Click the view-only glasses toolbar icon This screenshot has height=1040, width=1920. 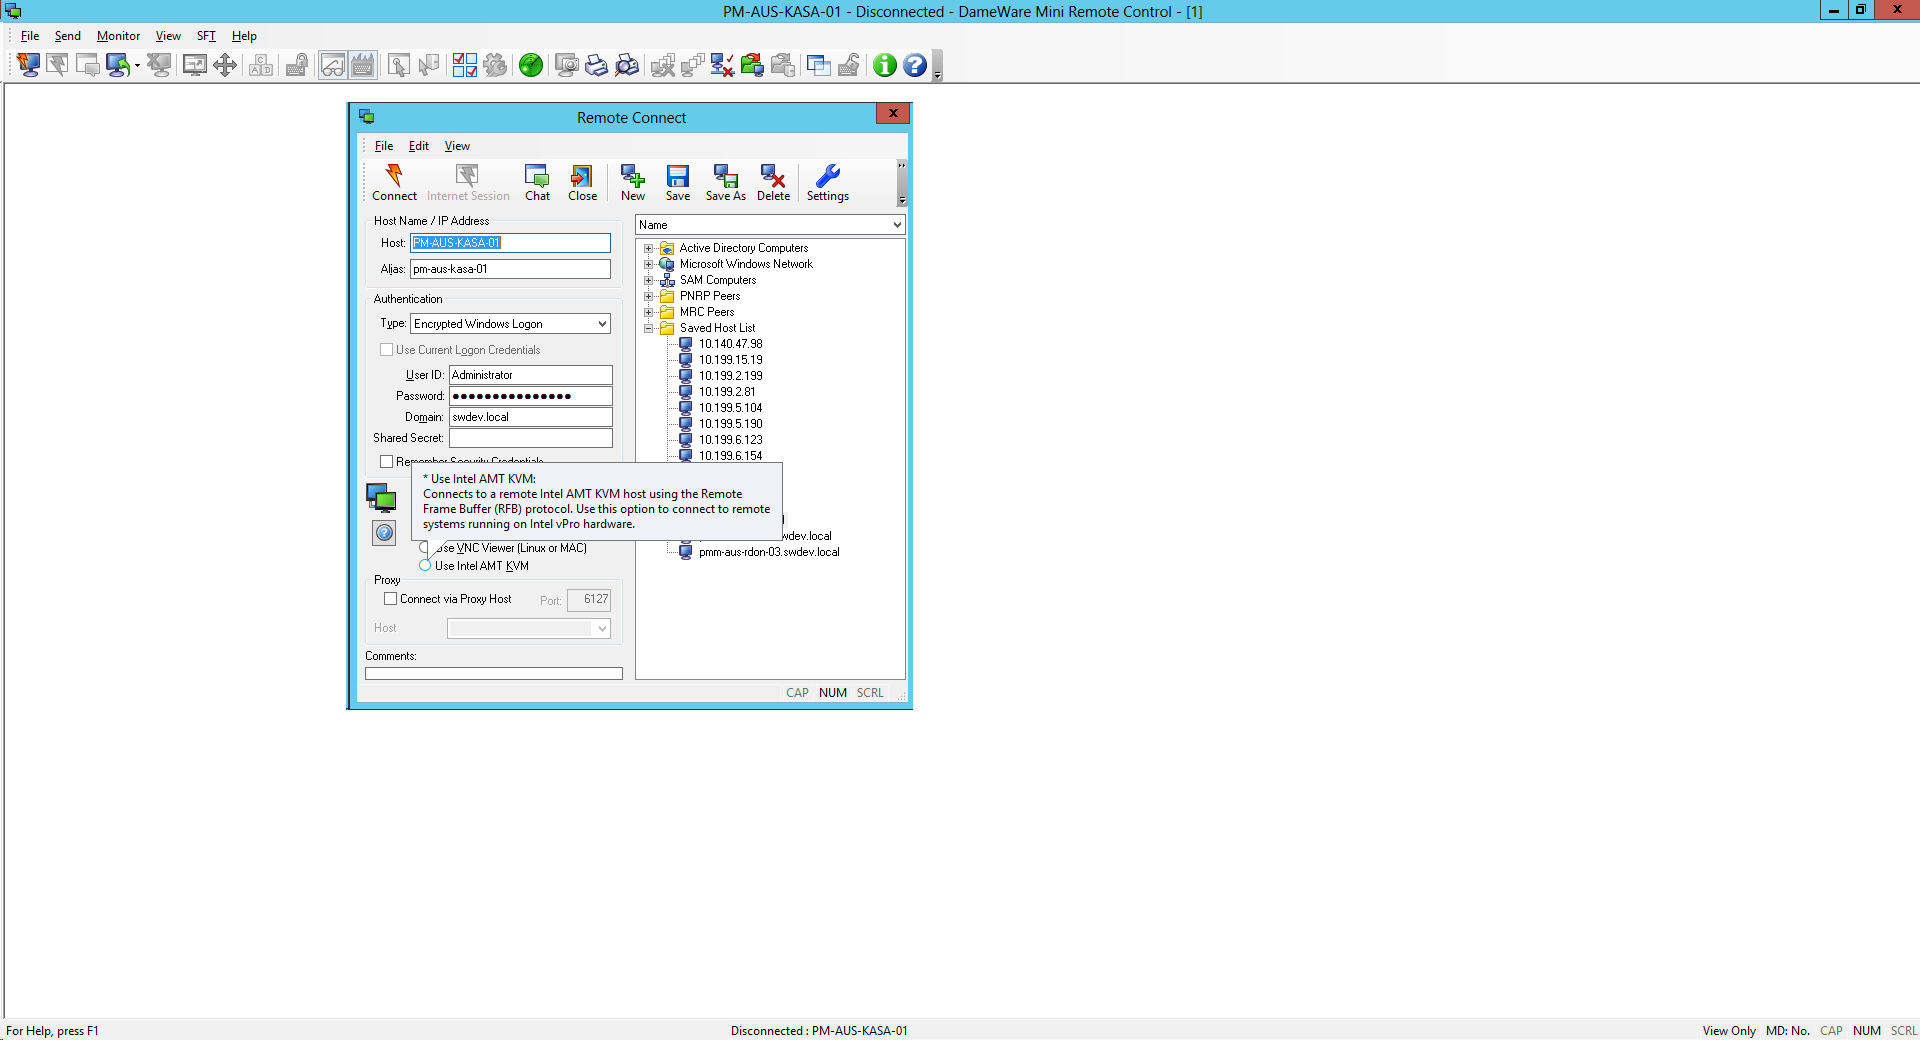[333, 65]
